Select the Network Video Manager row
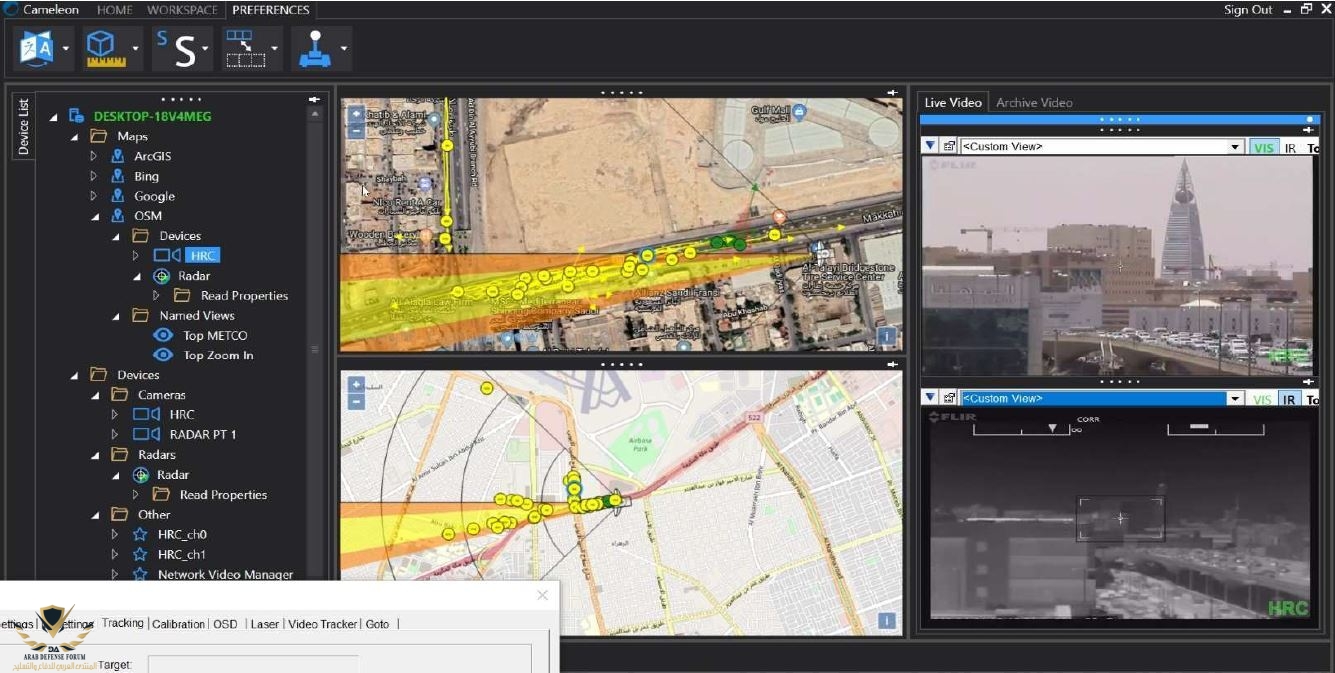 (225, 574)
